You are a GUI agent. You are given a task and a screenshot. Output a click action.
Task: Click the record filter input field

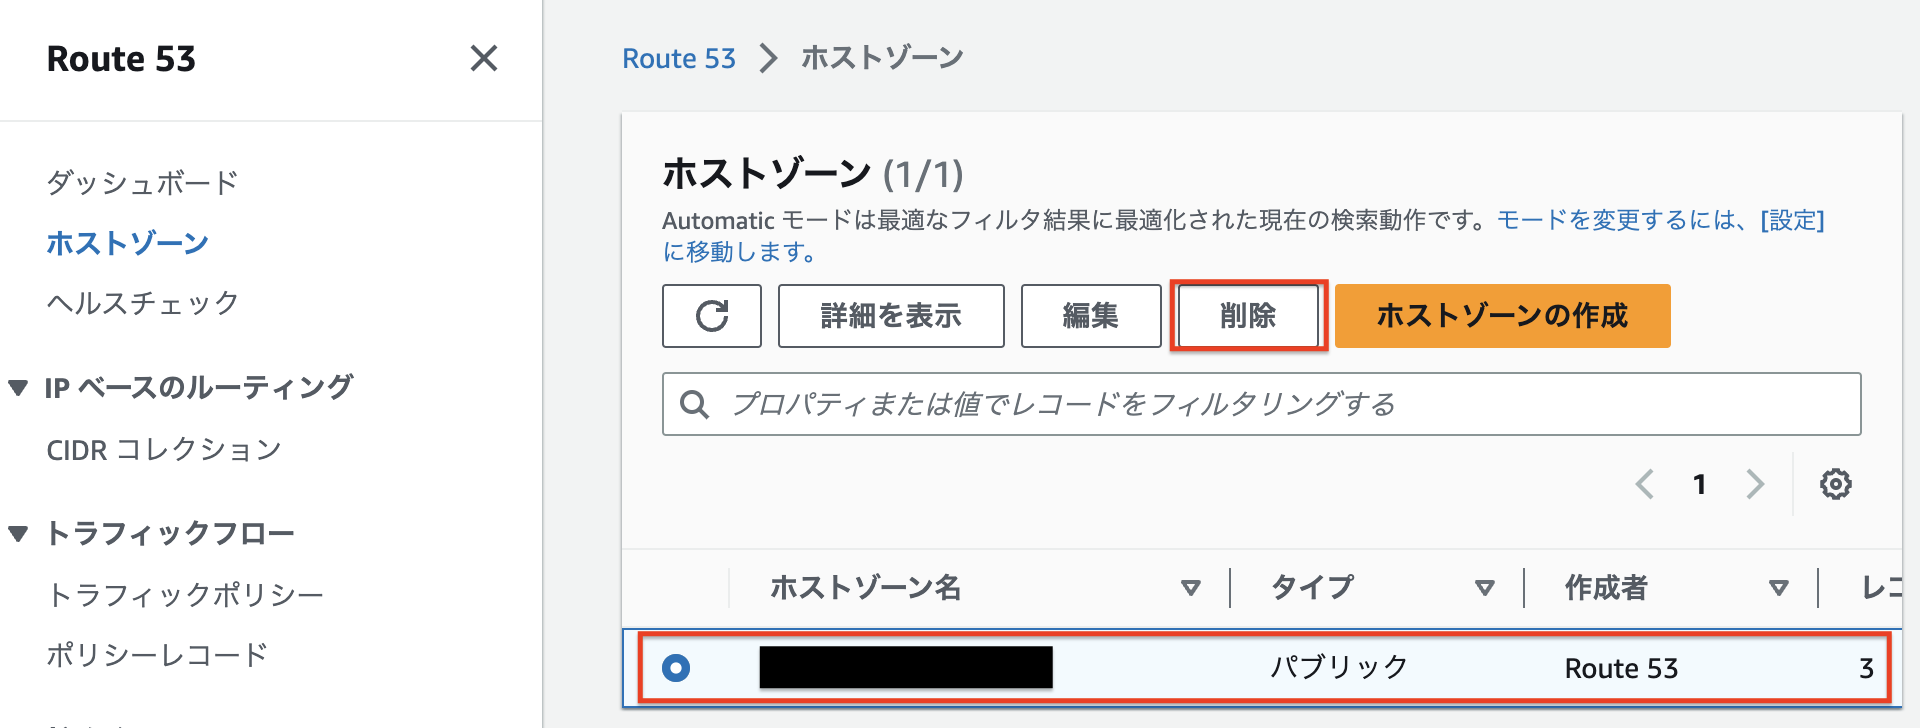pos(1100,404)
